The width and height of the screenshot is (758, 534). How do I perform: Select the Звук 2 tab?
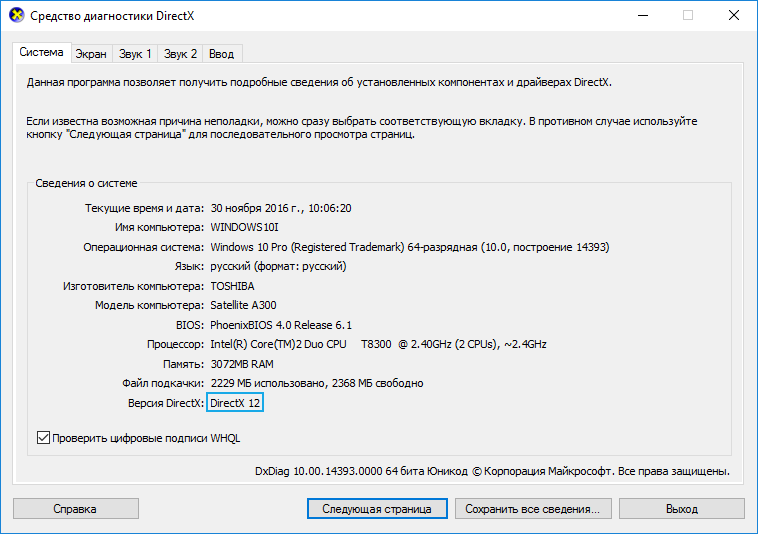click(181, 53)
